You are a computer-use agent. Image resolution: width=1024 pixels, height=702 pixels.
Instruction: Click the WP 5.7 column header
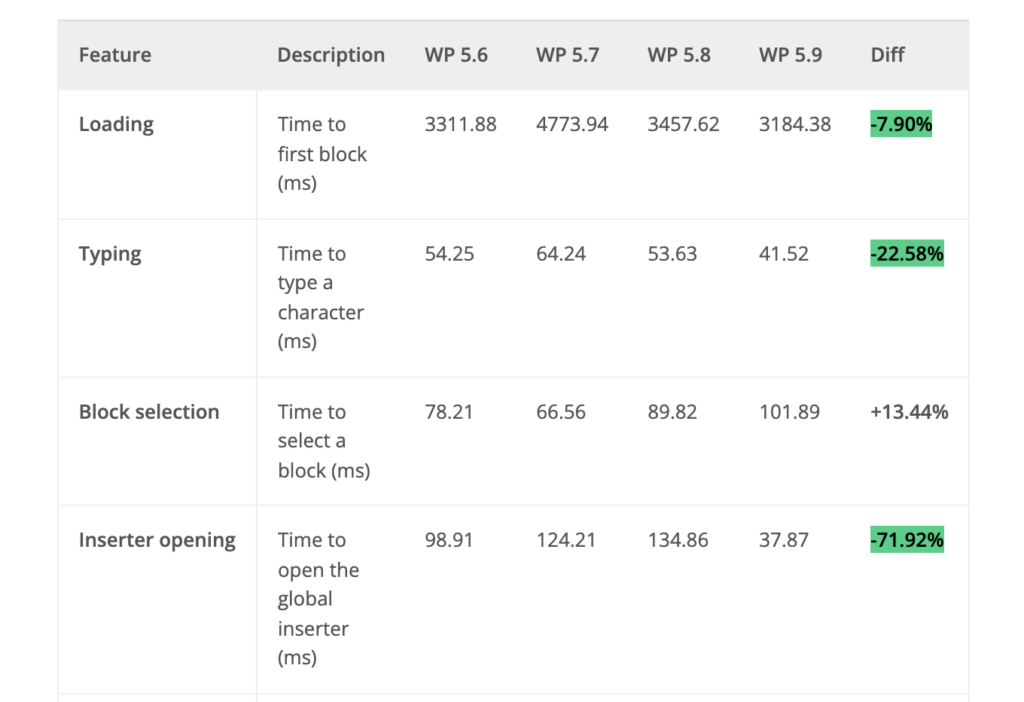567,55
